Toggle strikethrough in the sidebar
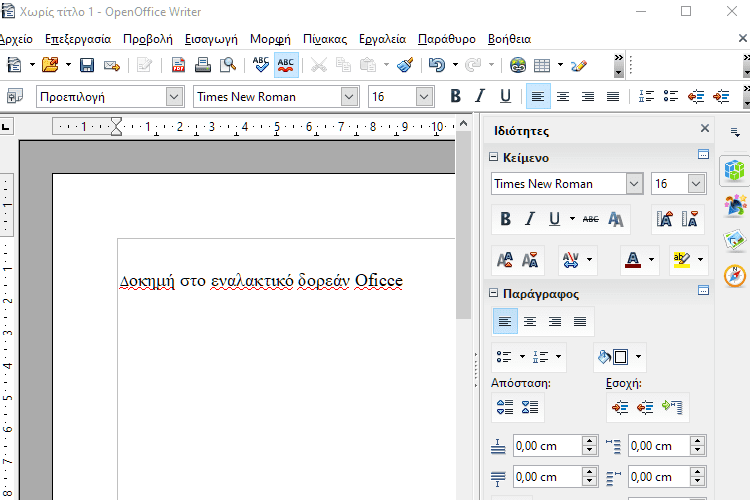 click(x=591, y=219)
